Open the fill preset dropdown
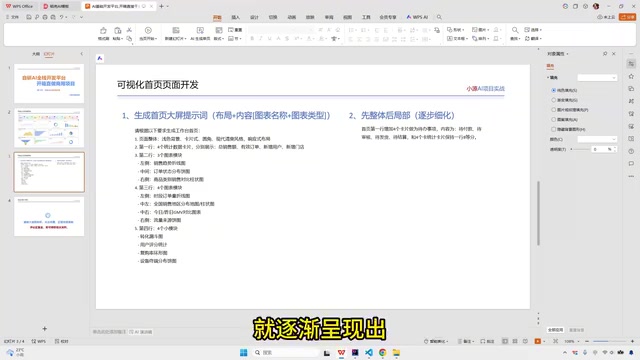The height and width of the screenshot is (360, 640). (x=597, y=78)
